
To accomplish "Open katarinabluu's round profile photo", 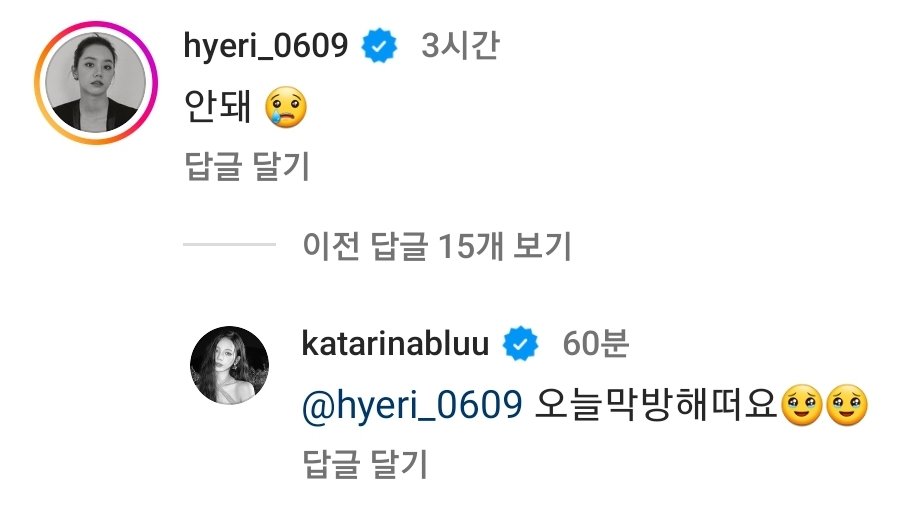I will [x=230, y=365].
